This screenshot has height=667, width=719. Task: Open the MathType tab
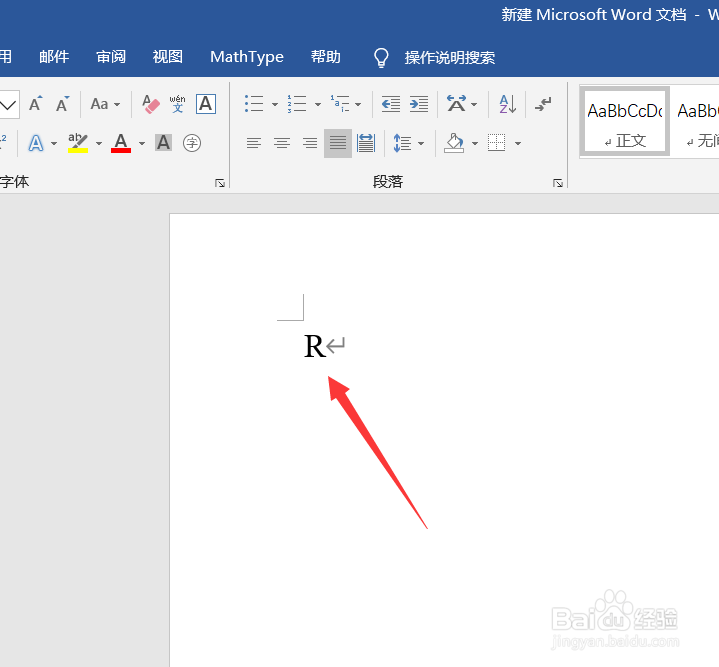click(x=247, y=57)
